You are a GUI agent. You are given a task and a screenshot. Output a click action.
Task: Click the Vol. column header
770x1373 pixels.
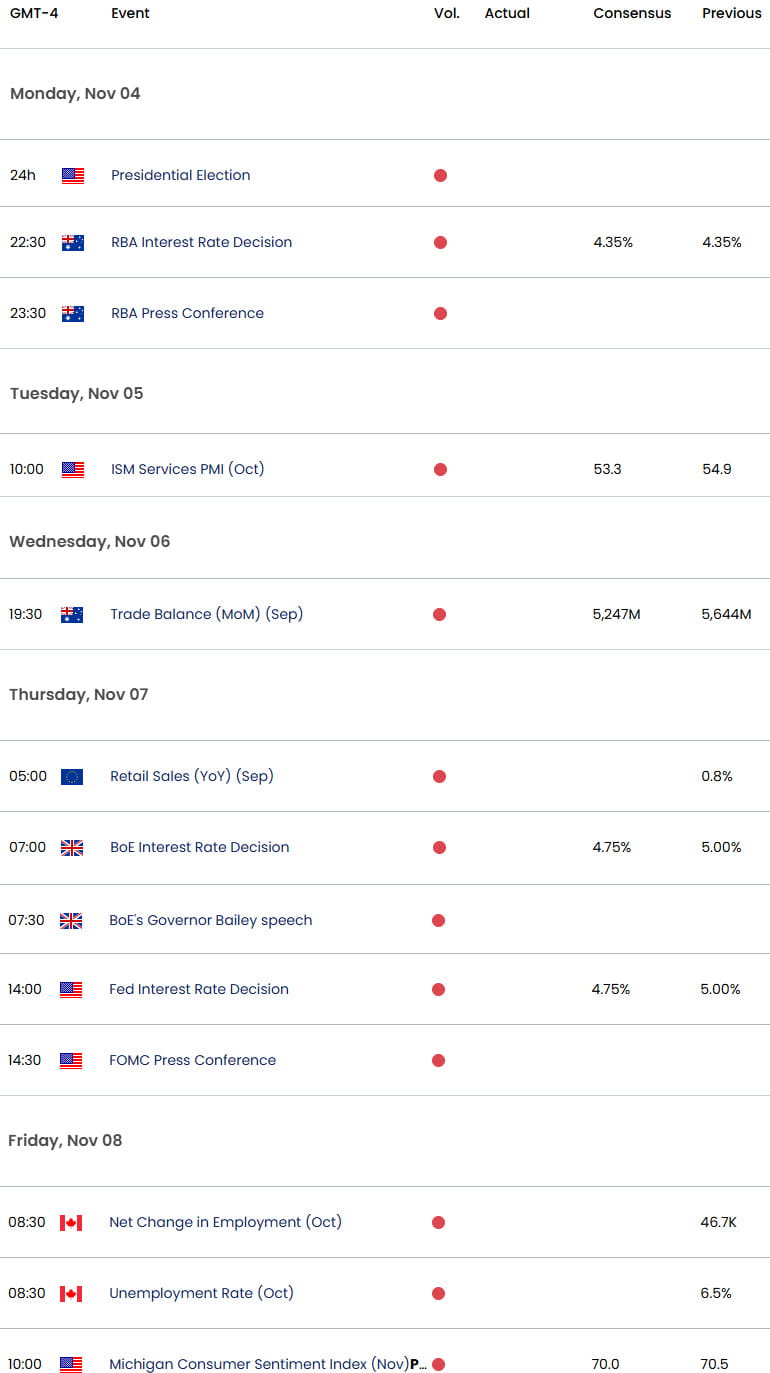point(447,13)
